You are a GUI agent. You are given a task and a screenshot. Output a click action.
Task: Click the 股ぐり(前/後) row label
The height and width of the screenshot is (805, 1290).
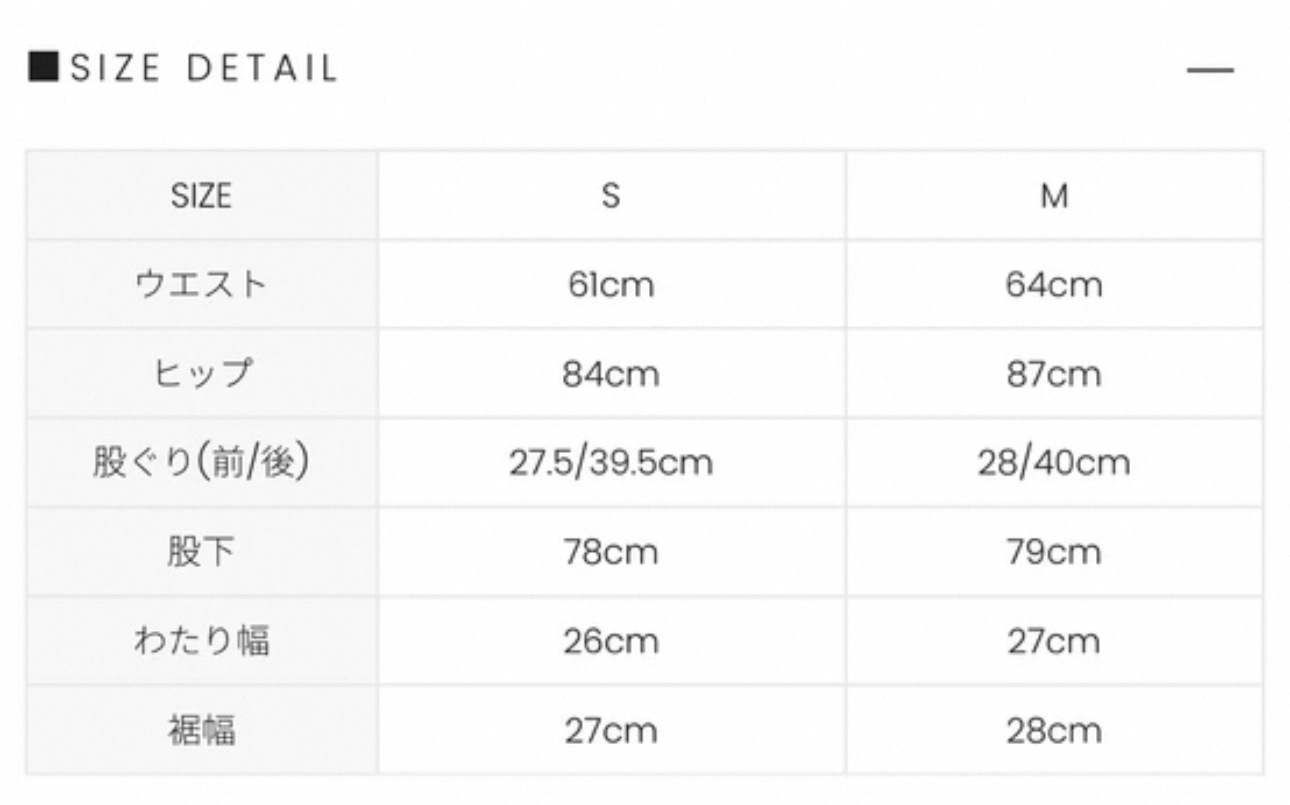point(201,462)
